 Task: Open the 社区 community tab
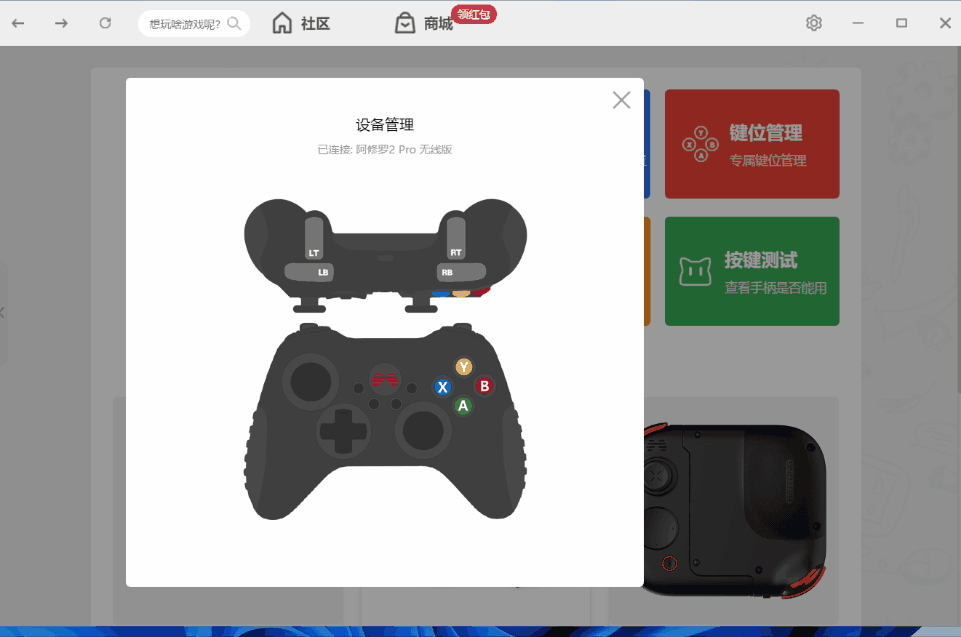(x=301, y=23)
